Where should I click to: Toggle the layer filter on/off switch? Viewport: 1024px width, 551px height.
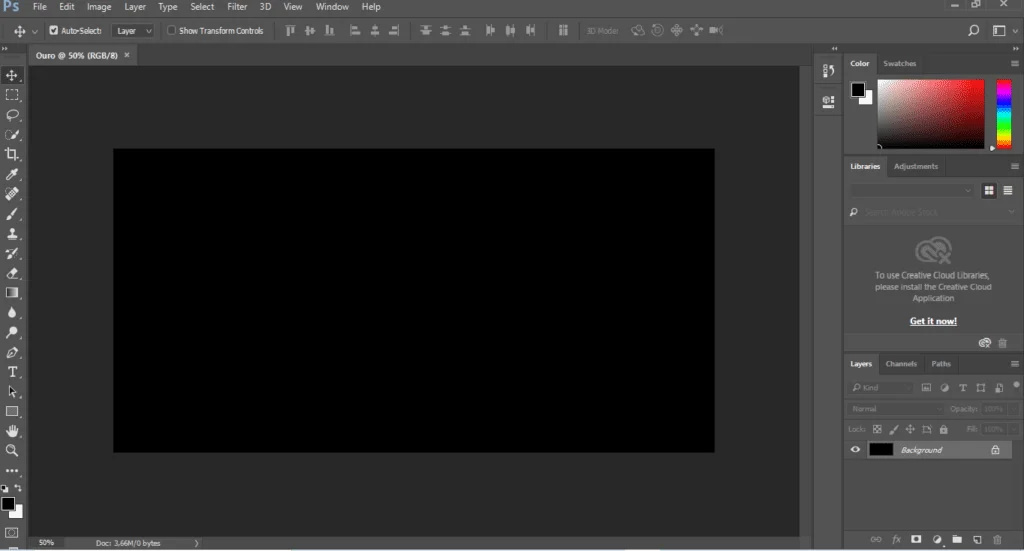click(x=1016, y=386)
